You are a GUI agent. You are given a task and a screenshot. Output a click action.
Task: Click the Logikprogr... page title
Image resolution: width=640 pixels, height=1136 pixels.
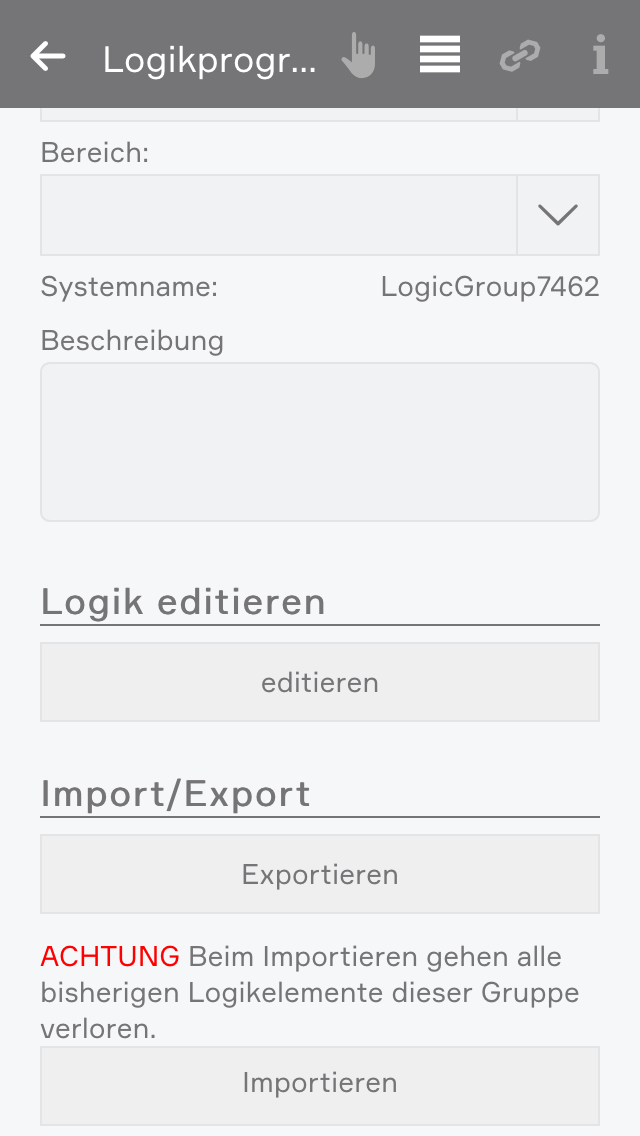(210, 60)
